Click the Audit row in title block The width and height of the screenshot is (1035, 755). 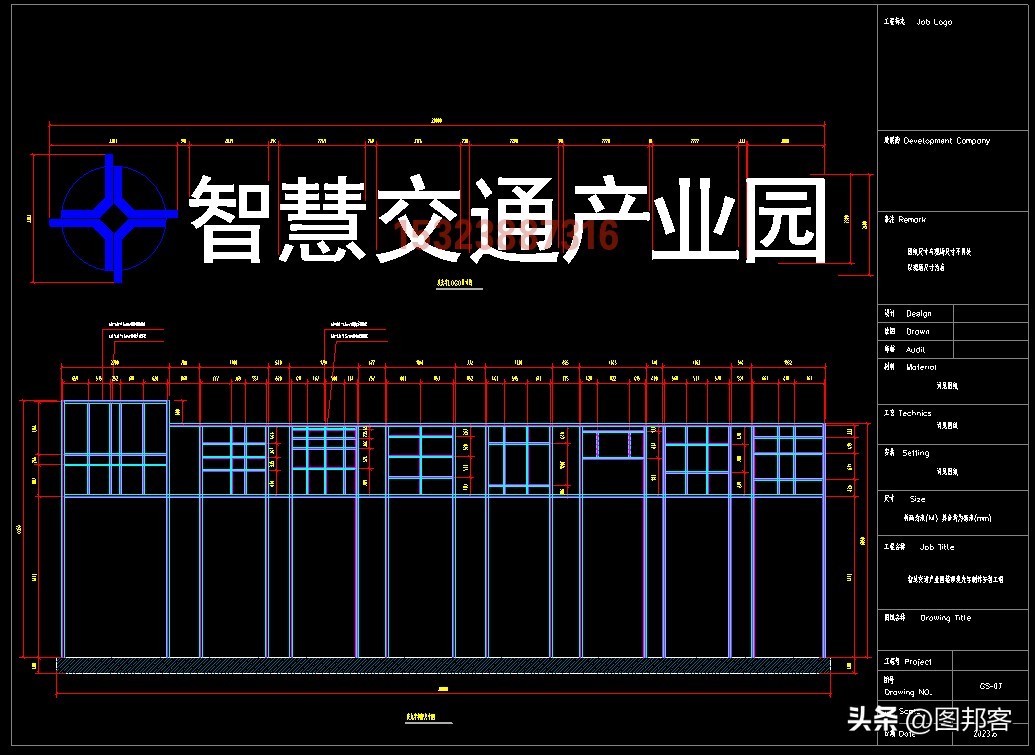(915, 349)
